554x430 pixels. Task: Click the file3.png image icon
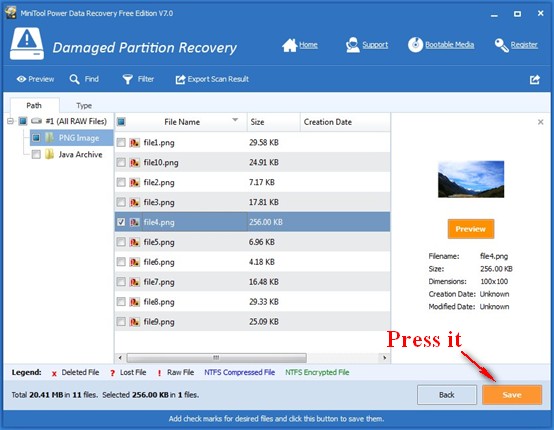coord(135,202)
